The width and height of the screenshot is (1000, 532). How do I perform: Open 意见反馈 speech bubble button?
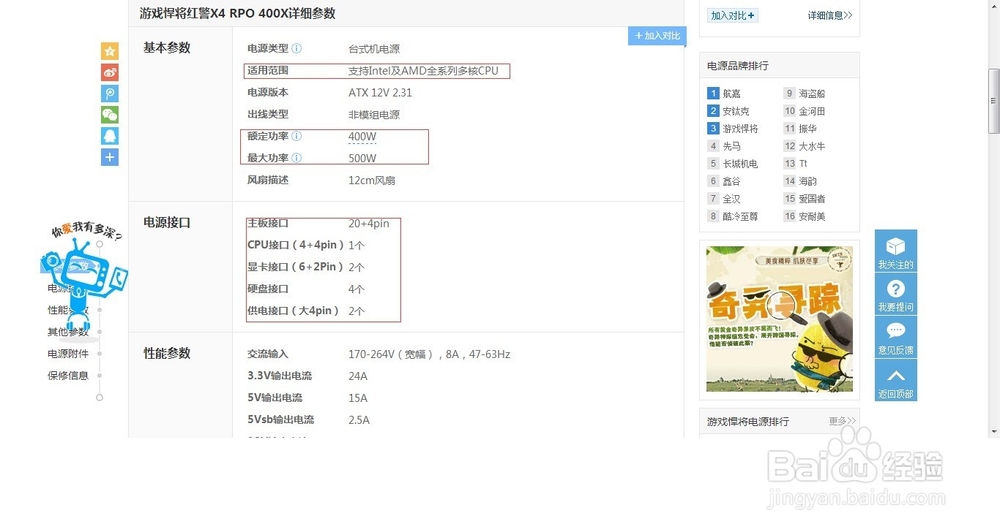point(895,337)
